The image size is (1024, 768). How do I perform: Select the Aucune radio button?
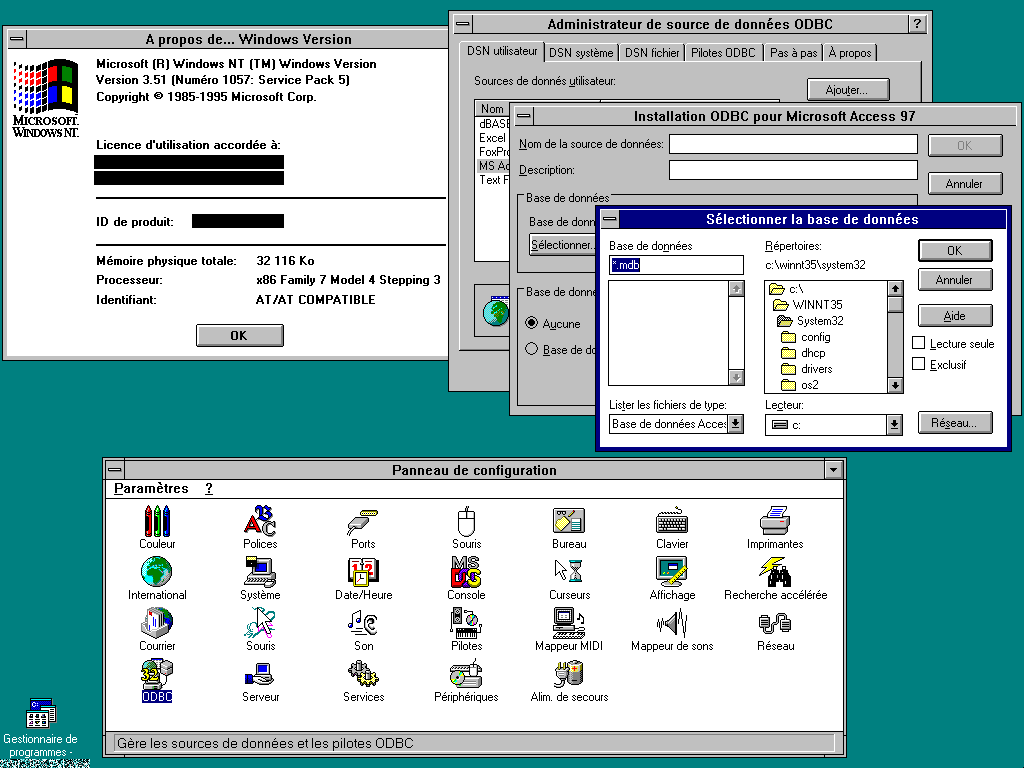pos(532,323)
